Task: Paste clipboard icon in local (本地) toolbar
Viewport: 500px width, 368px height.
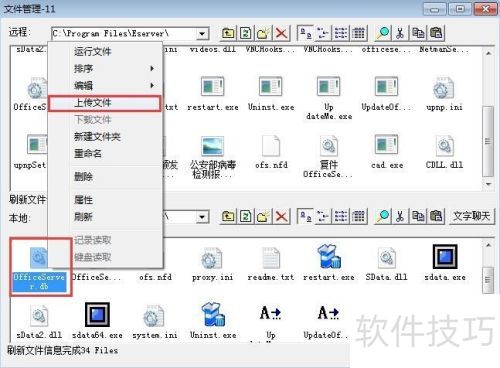Action: (x=436, y=216)
